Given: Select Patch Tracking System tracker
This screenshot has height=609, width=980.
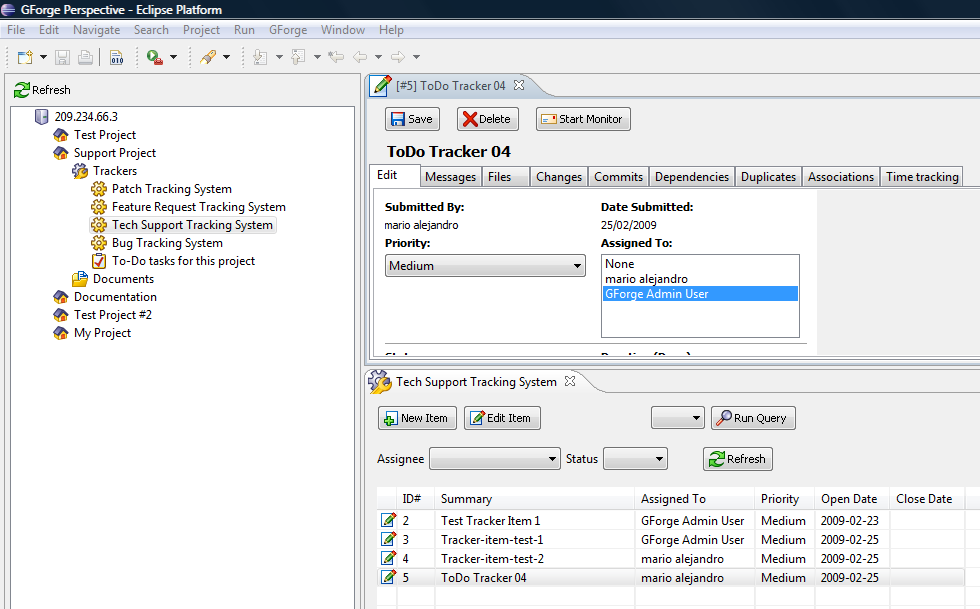Looking at the screenshot, I should (x=171, y=189).
